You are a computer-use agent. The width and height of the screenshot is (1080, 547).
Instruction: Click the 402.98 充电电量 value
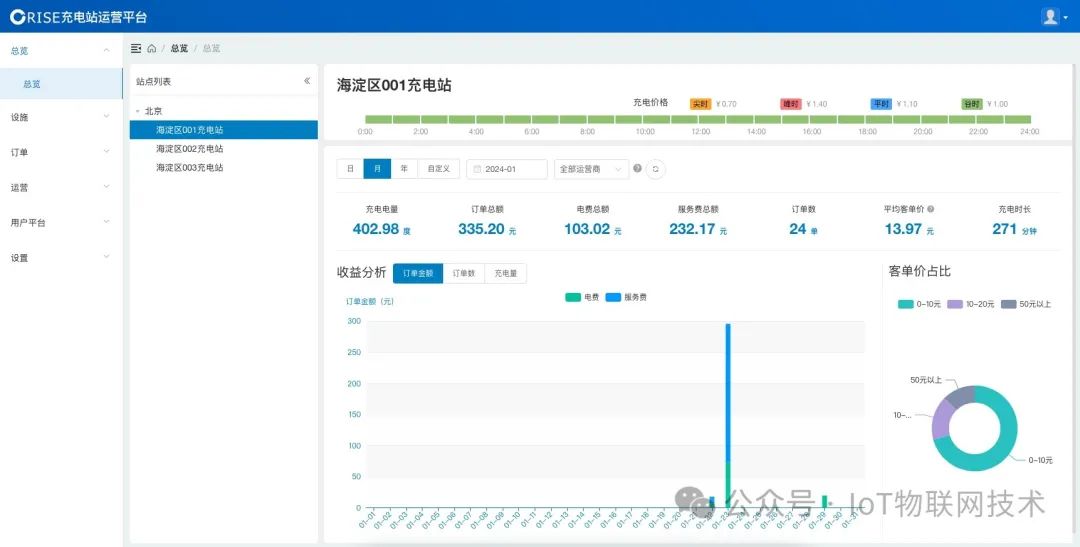(376, 229)
